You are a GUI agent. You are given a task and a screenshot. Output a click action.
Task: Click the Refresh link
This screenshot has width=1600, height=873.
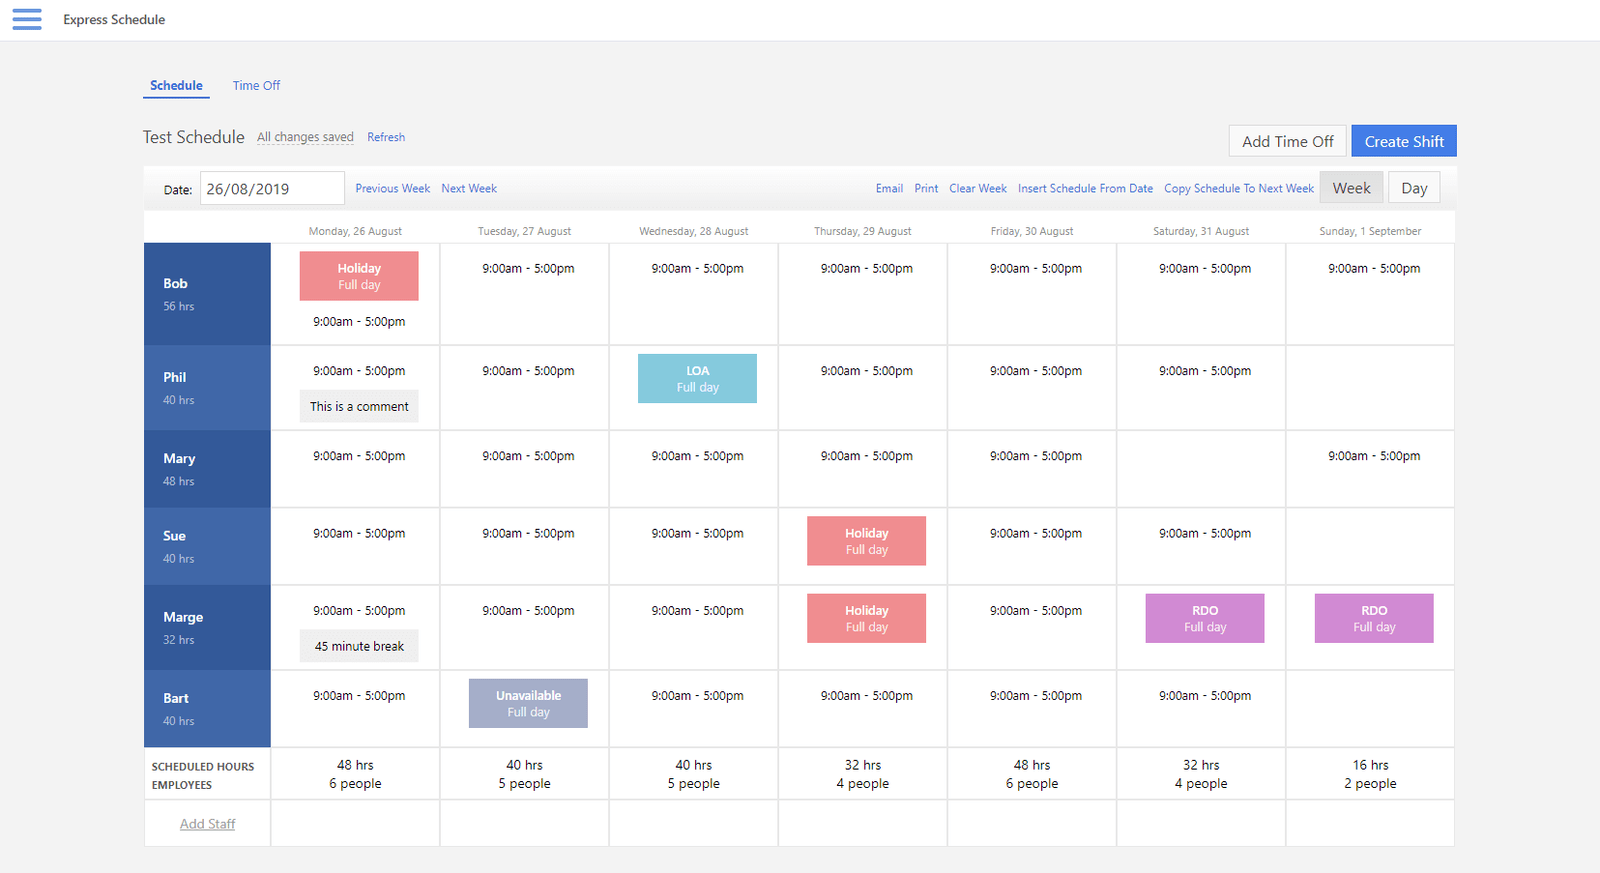click(386, 137)
